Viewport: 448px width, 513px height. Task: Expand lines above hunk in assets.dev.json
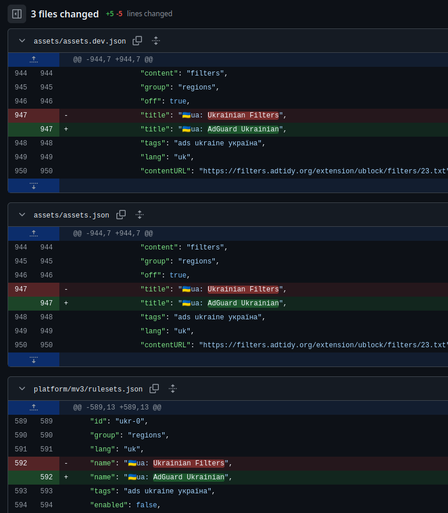pyautogui.click(x=34, y=60)
